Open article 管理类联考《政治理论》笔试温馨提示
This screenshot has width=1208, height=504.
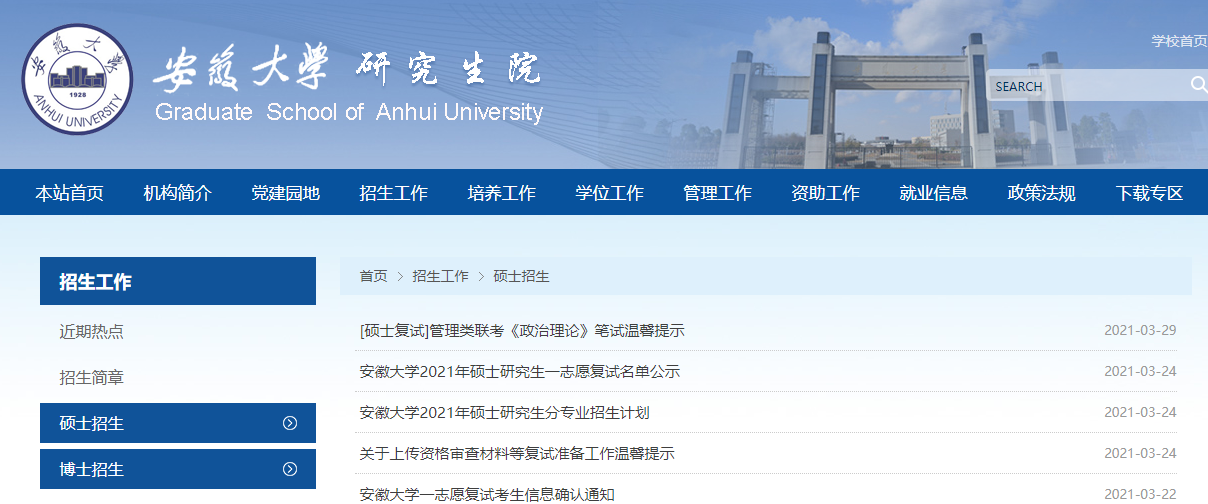pos(522,331)
